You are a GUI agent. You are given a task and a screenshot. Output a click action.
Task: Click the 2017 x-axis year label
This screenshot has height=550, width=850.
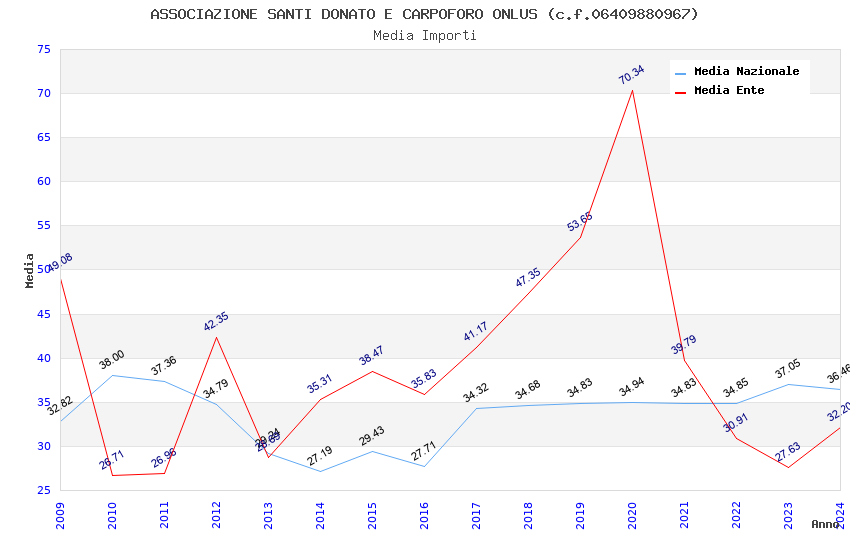[x=476, y=515]
